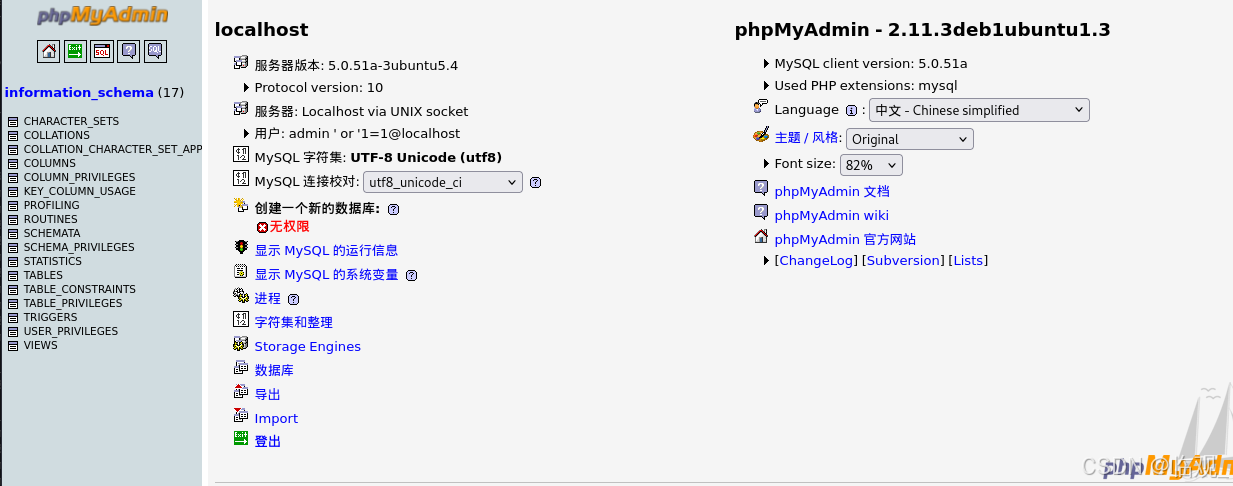1233x486 pixels.
Task: Open the last icon in sidebar toolbar
Action: click(155, 51)
